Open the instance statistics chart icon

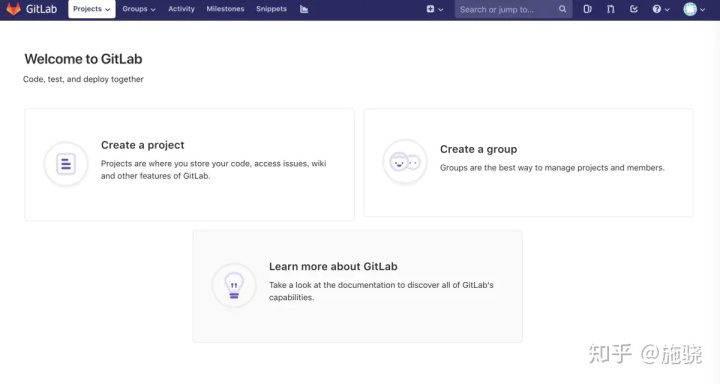[304, 9]
